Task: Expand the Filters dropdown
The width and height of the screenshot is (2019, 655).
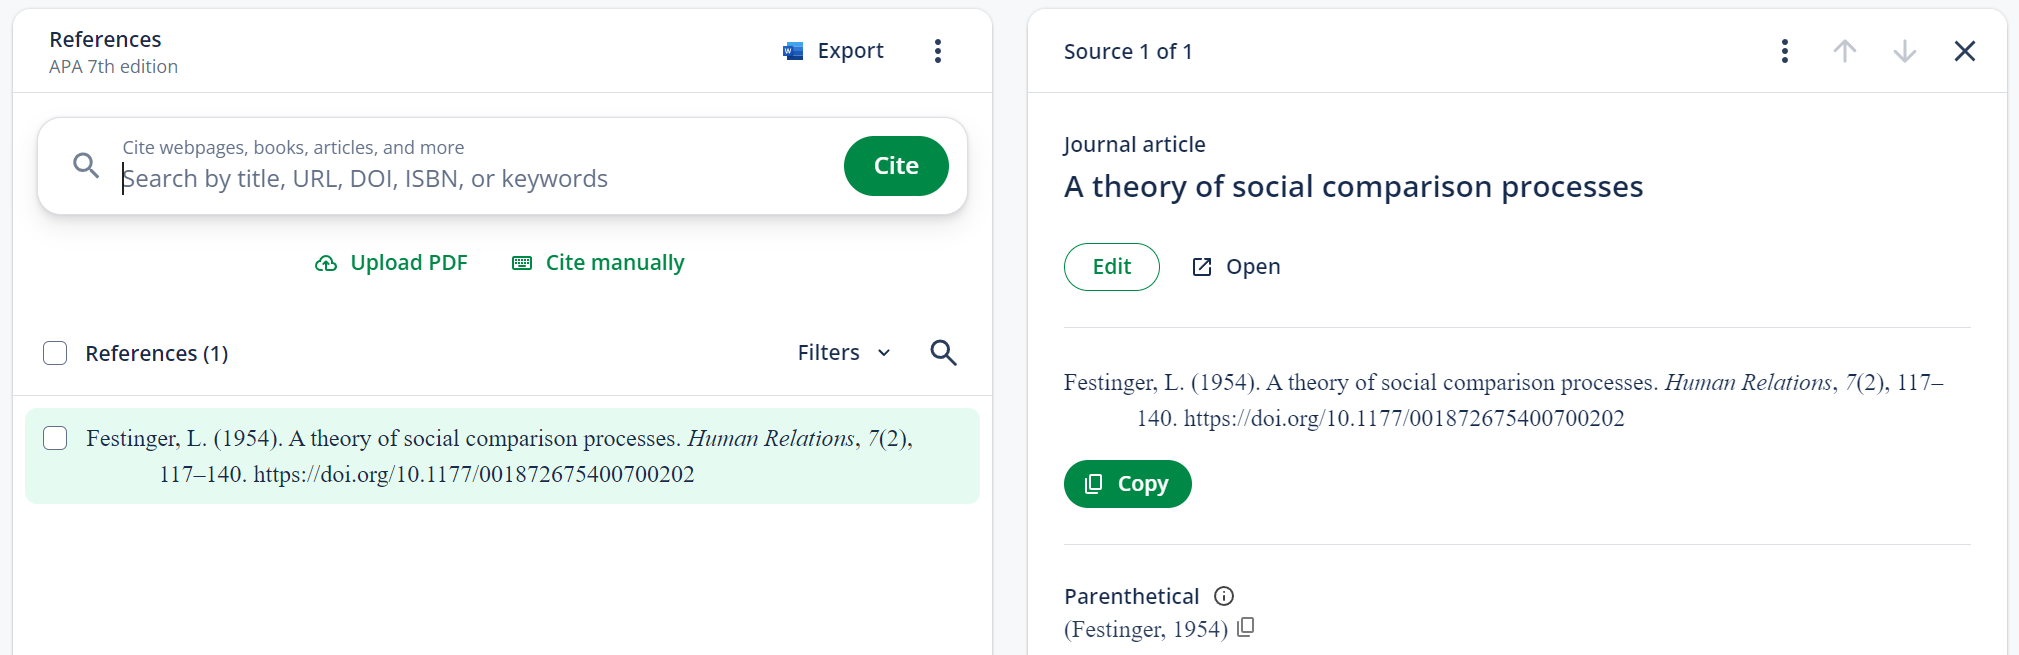Action: (x=843, y=353)
